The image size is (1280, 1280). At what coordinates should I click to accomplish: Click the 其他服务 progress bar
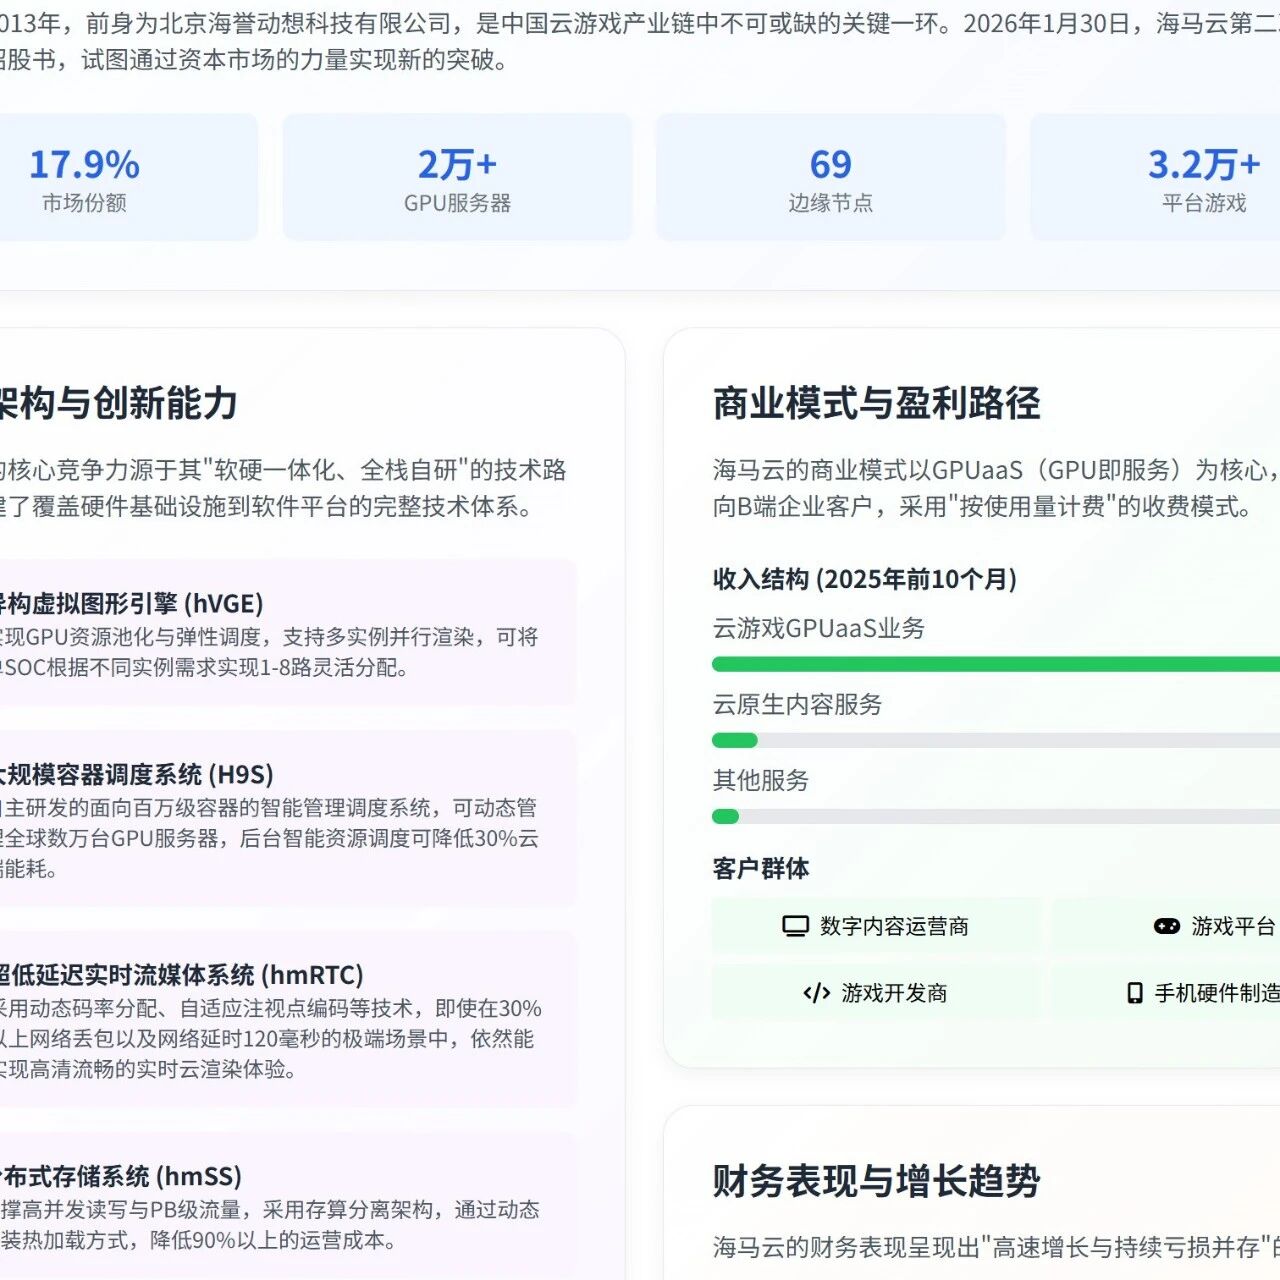click(996, 816)
